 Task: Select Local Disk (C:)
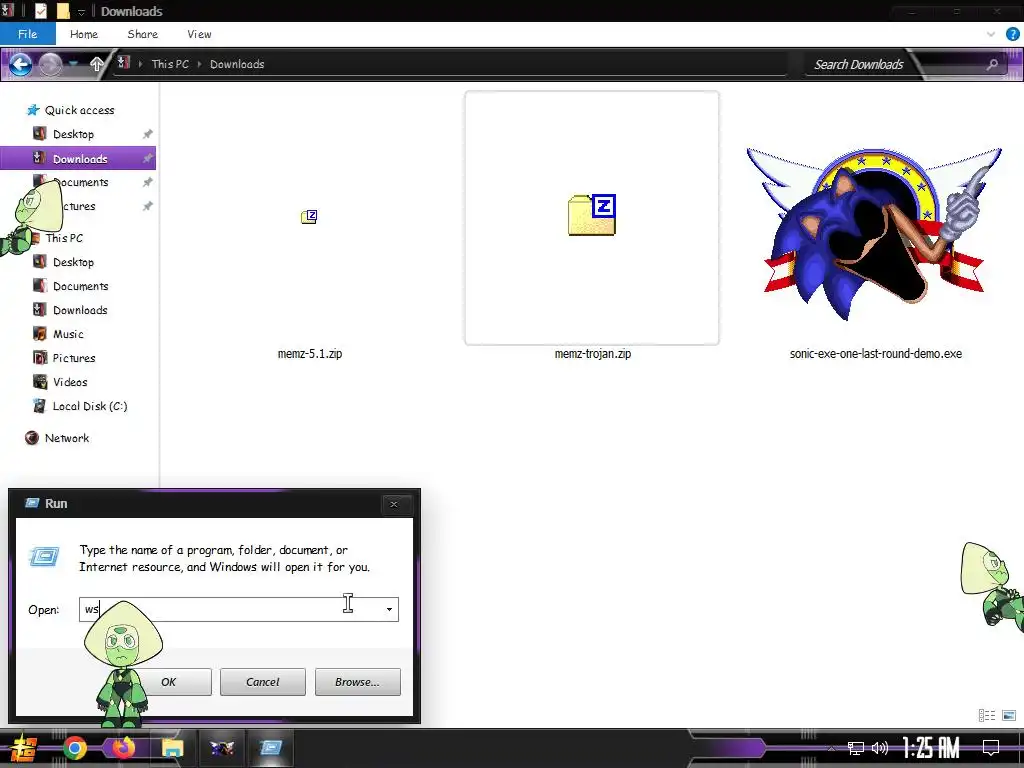click(x=89, y=406)
